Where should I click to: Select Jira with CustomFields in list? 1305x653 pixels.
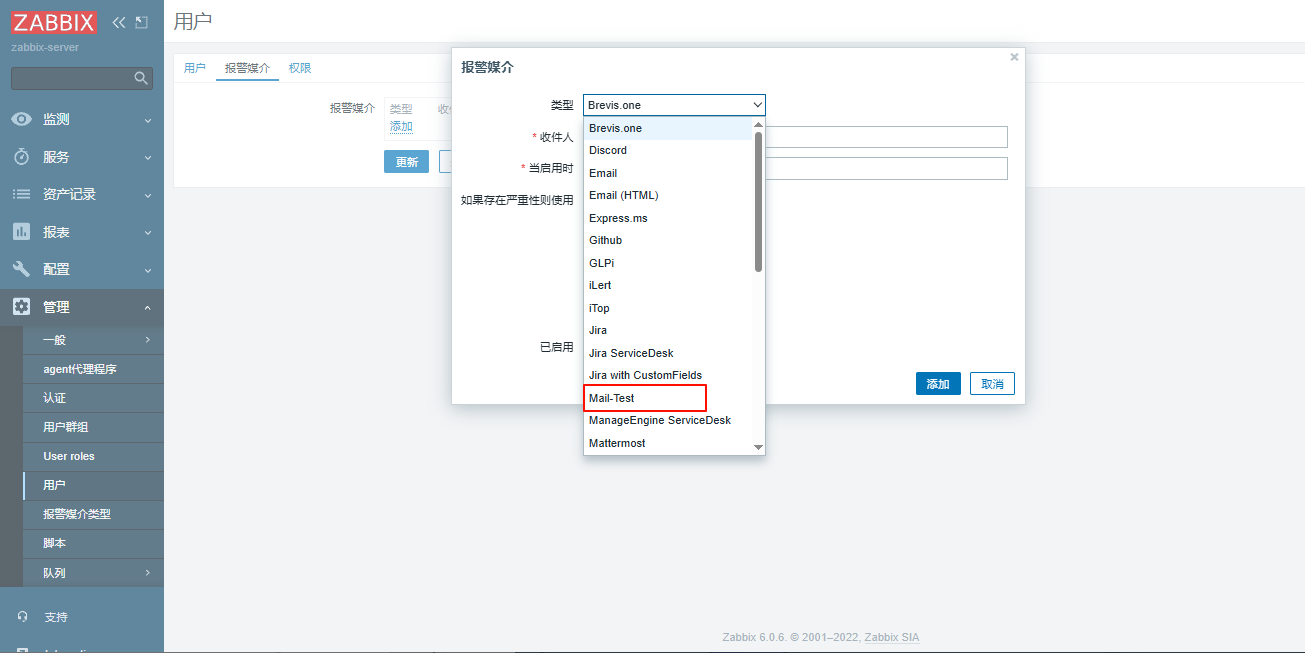(667, 375)
